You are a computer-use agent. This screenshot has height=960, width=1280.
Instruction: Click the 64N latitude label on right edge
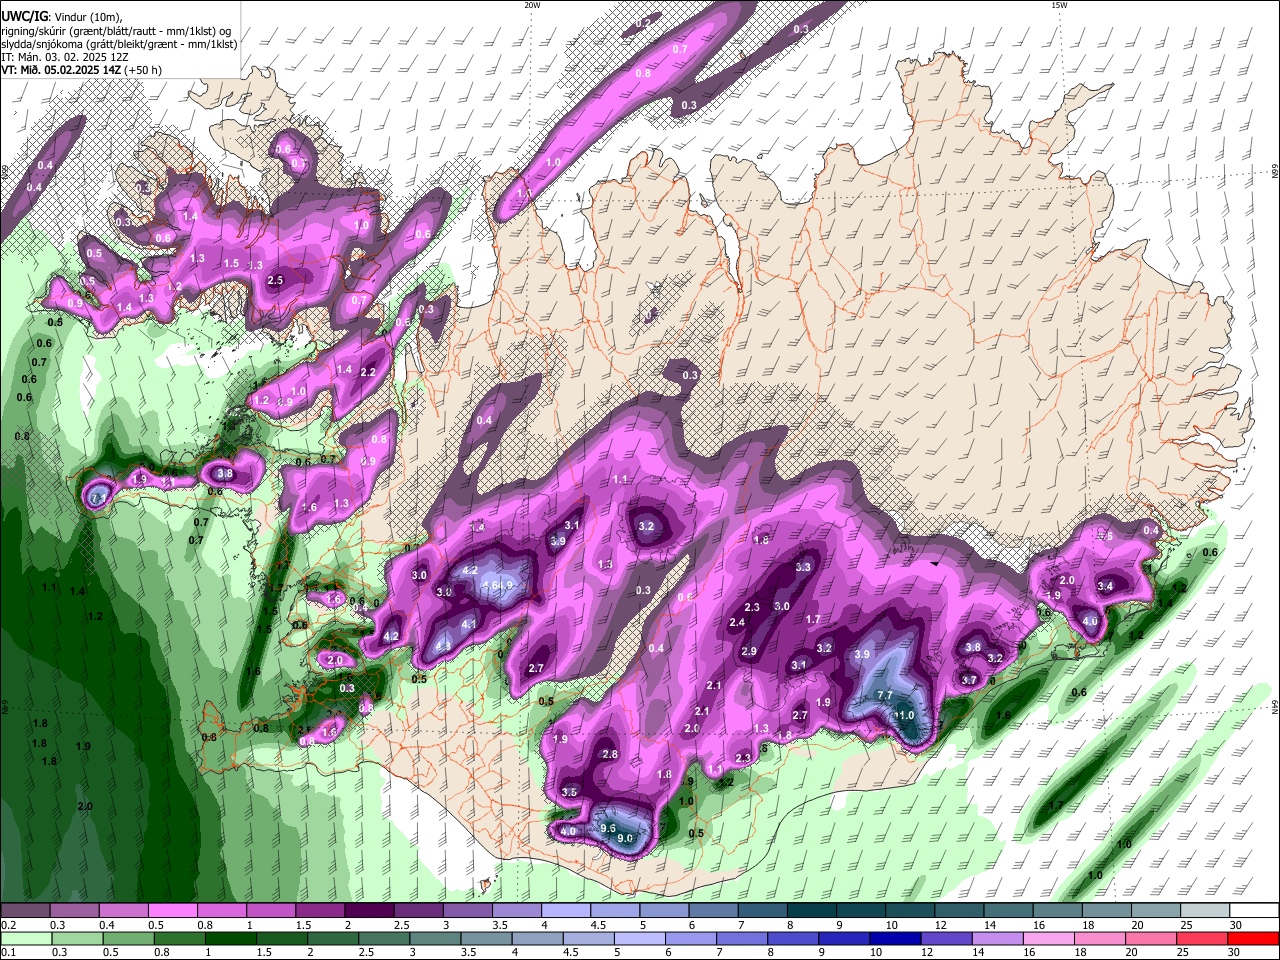click(x=1275, y=707)
